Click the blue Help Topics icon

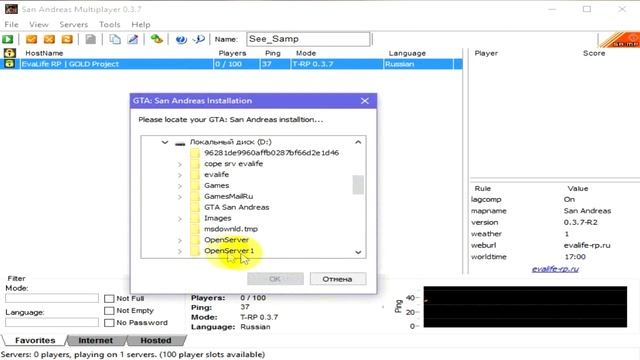click(x=181, y=39)
